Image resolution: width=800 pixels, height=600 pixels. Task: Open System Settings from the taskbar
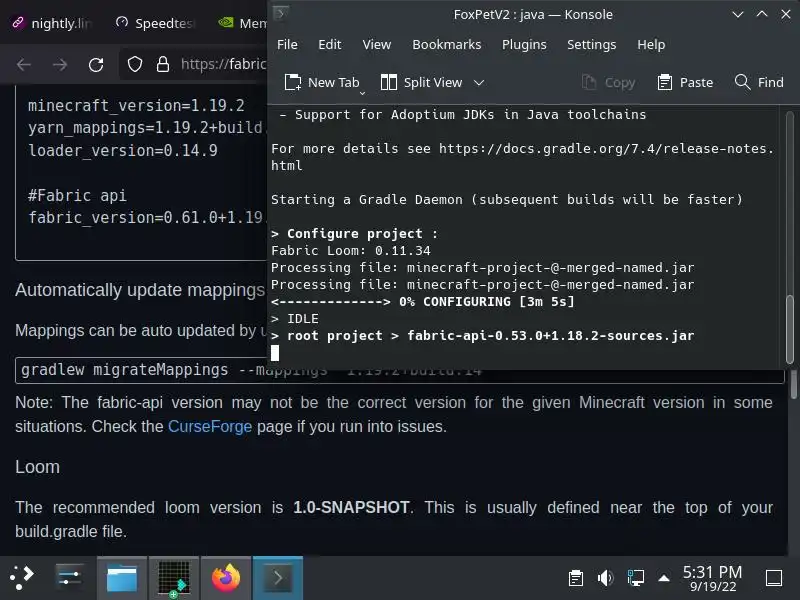[x=69, y=578]
